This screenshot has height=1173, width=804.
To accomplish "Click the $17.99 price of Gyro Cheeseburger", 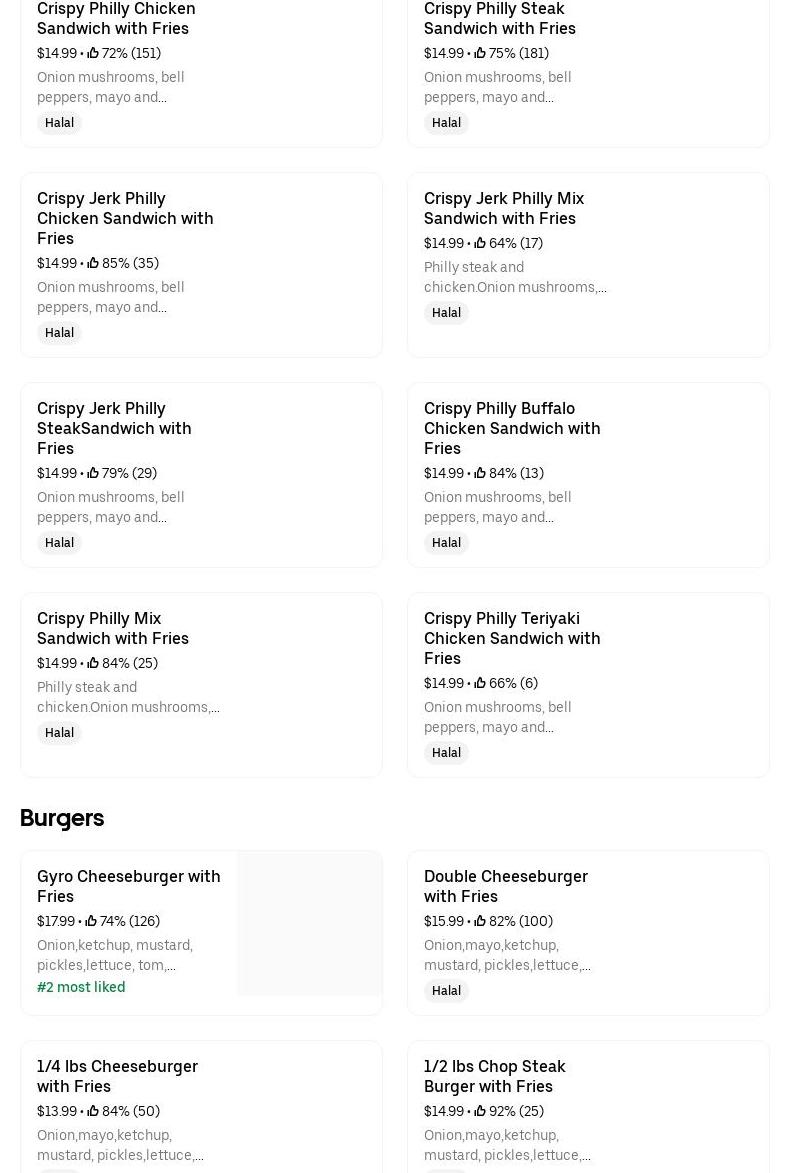I will point(56,921).
